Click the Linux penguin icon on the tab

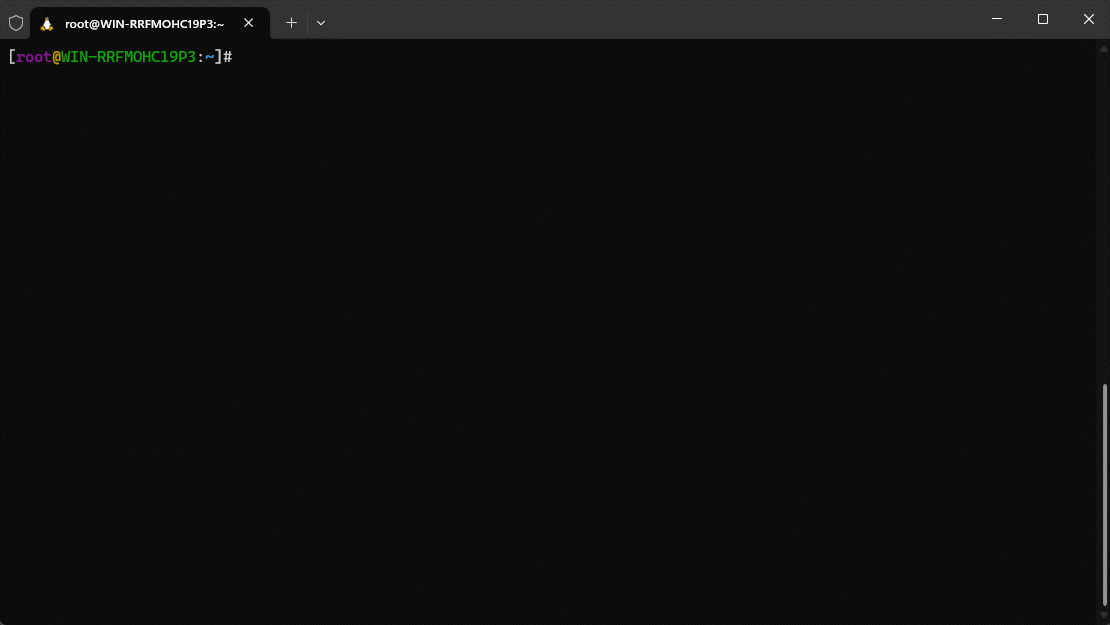coord(47,23)
